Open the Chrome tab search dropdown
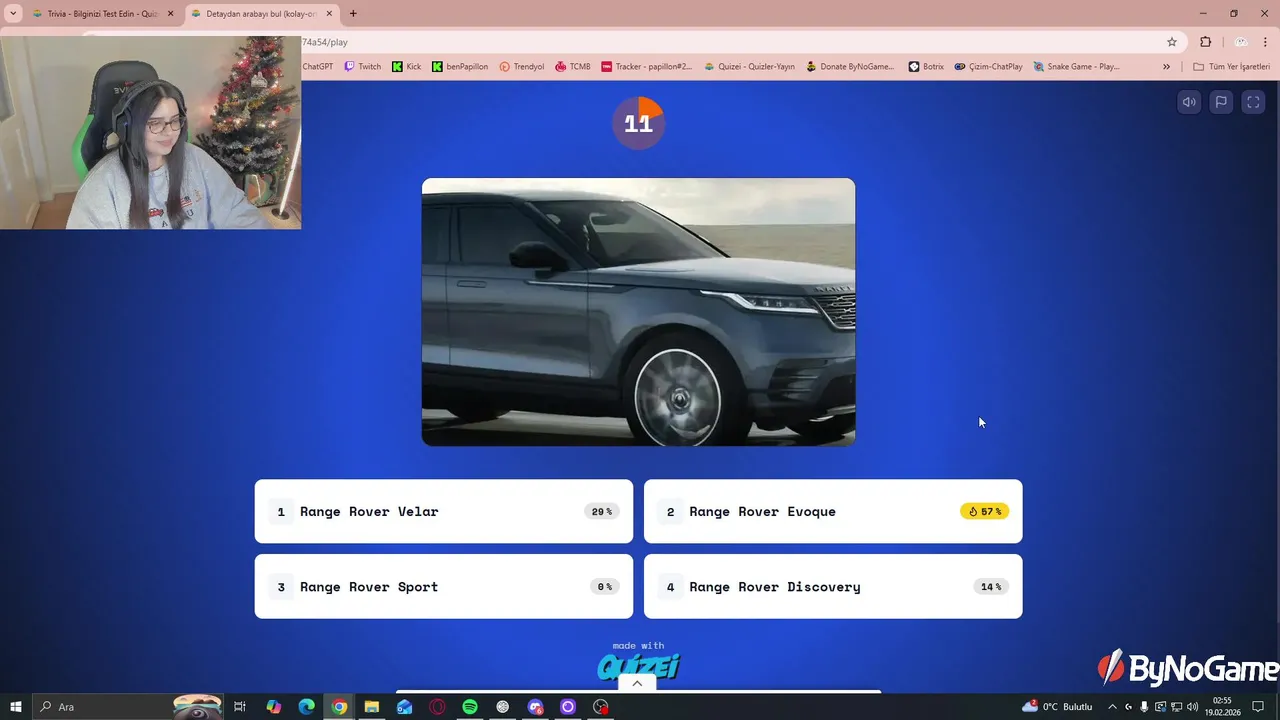 pyautogui.click(x=13, y=14)
